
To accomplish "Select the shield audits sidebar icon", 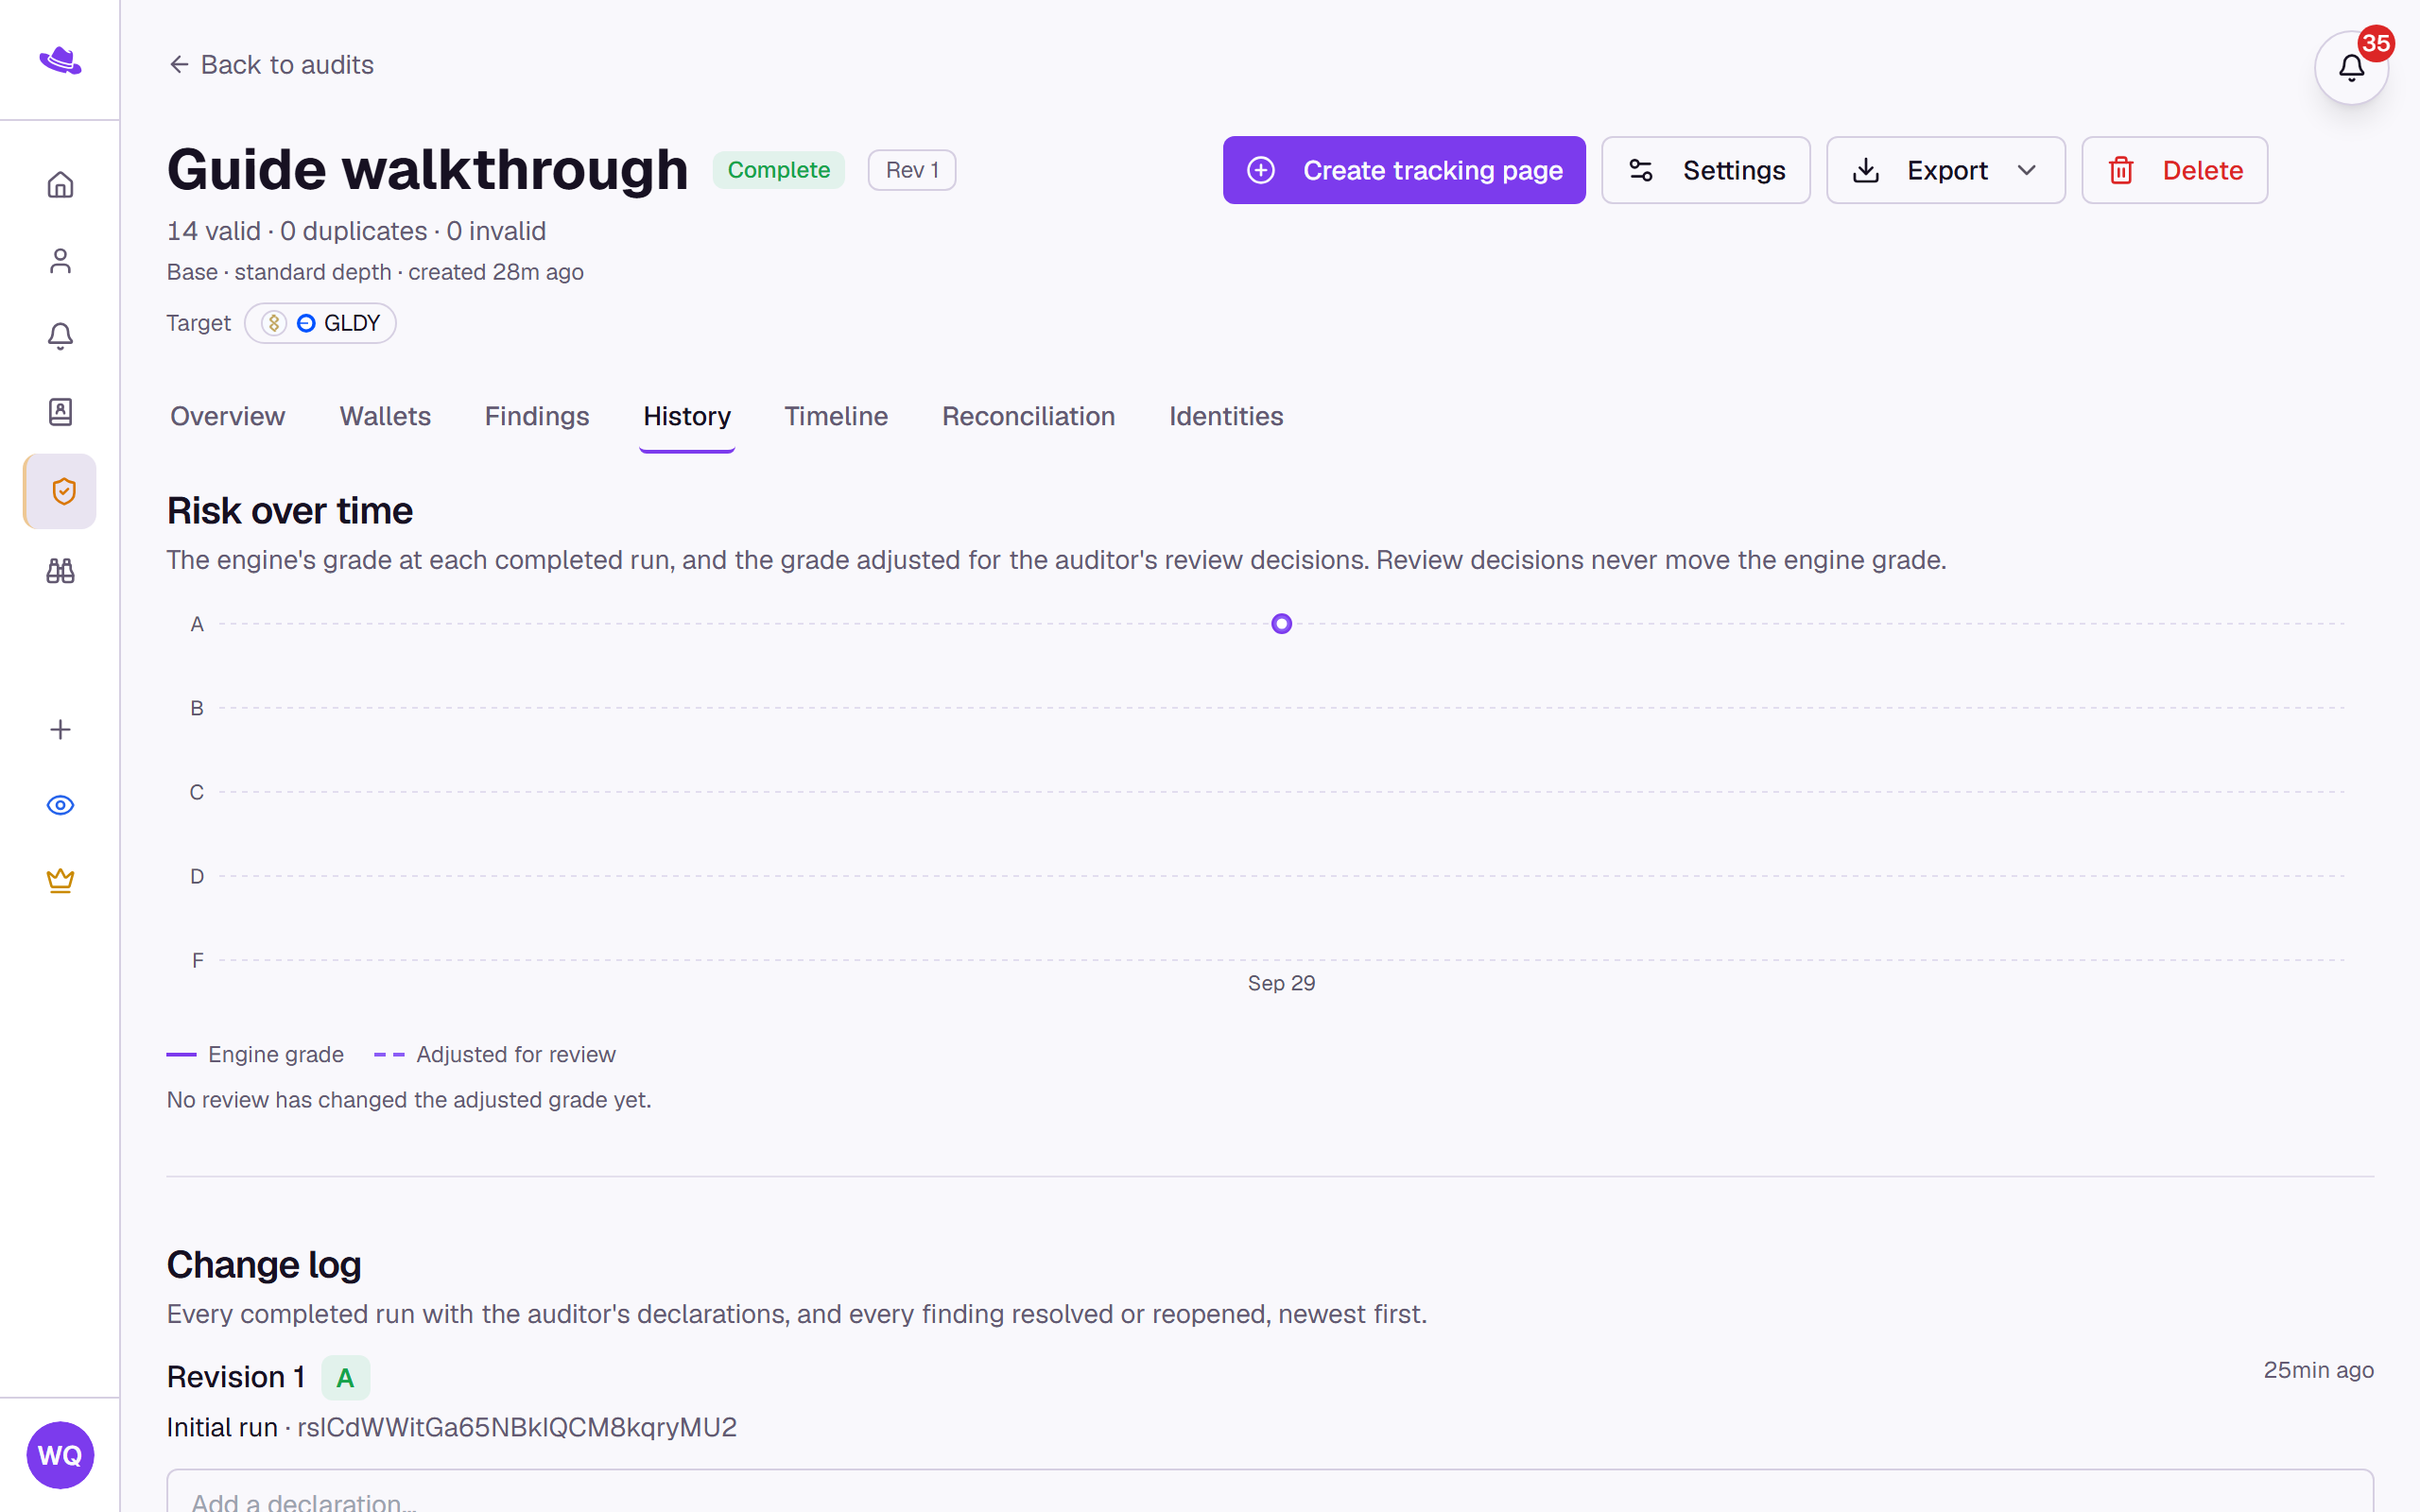I will pos(61,491).
